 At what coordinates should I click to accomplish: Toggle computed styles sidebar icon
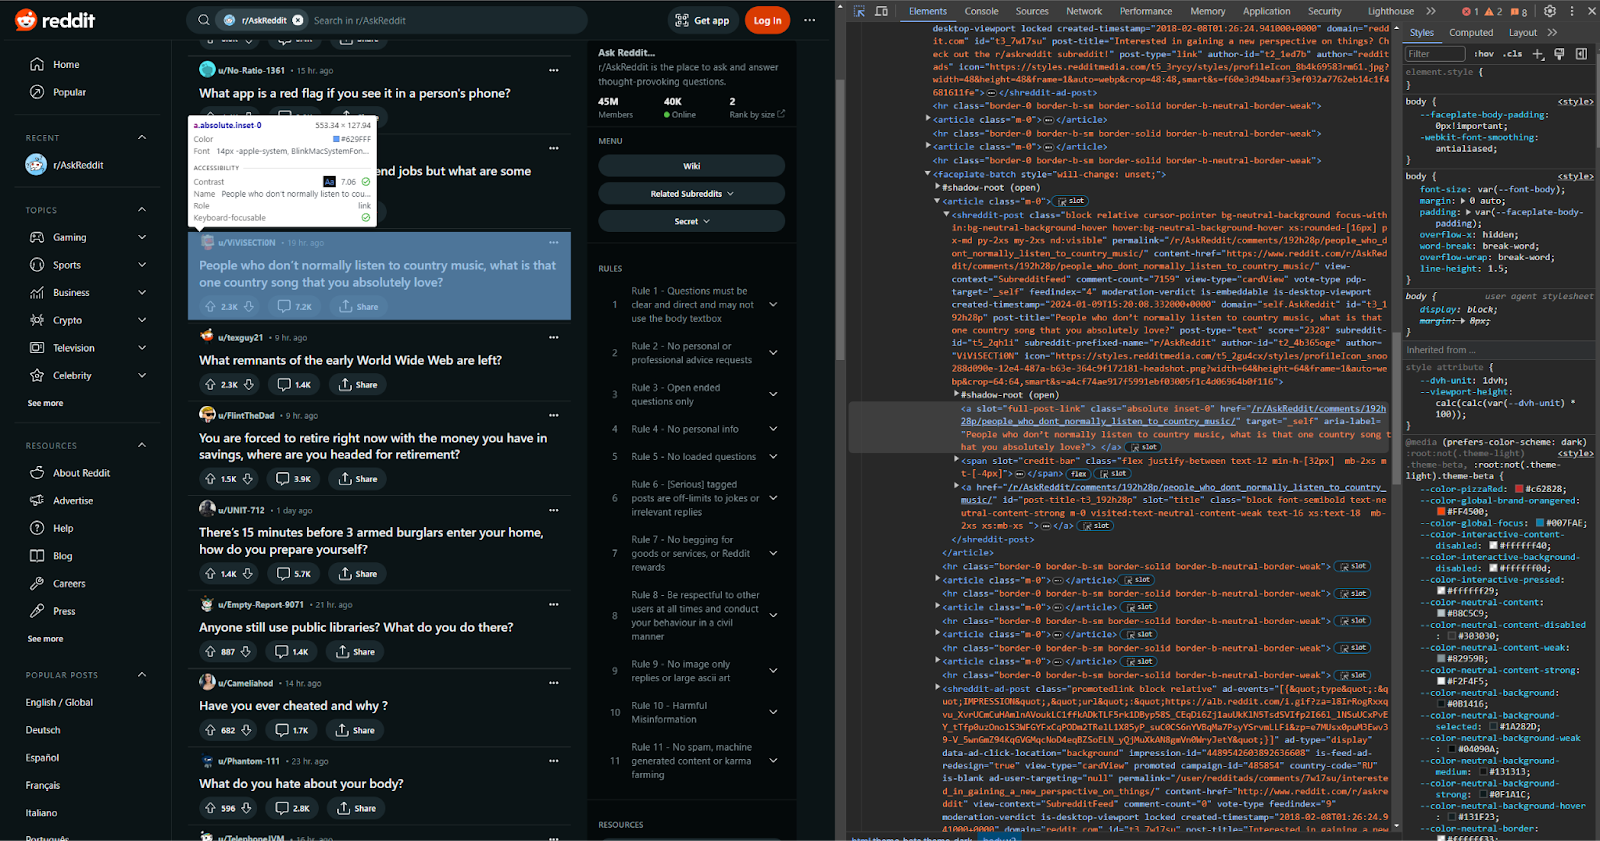point(1581,54)
